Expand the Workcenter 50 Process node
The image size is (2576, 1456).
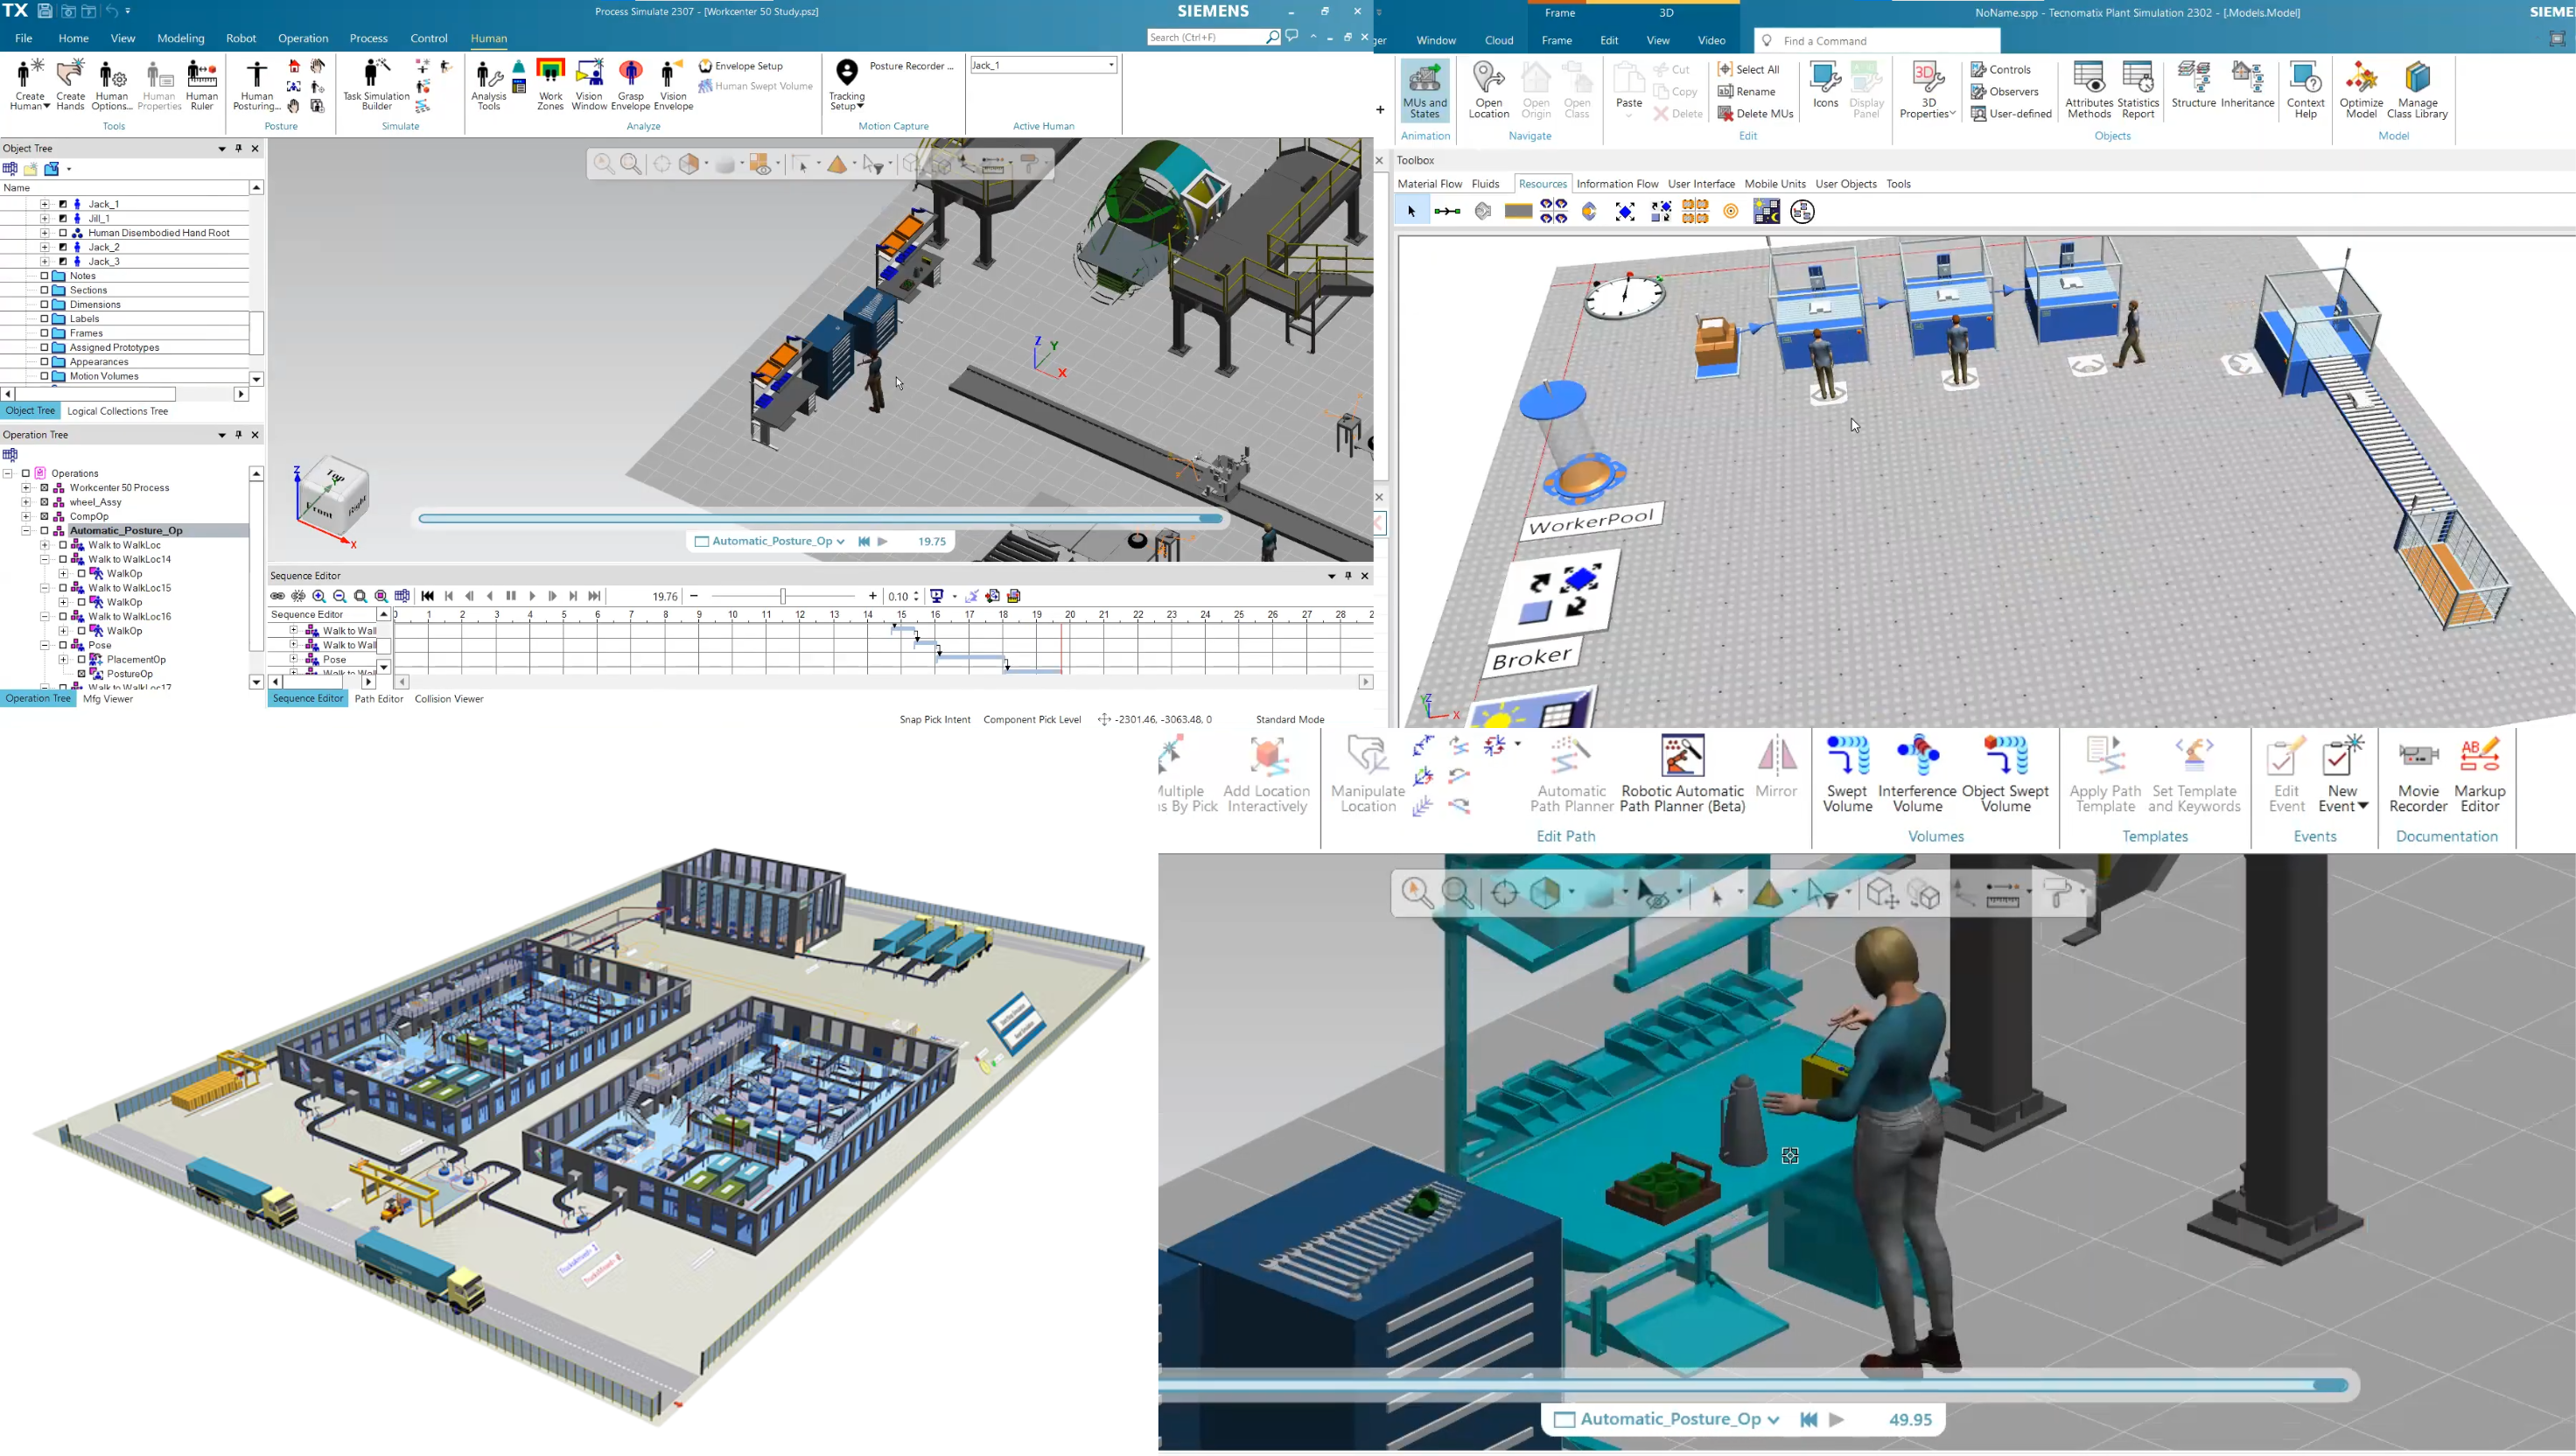26,488
